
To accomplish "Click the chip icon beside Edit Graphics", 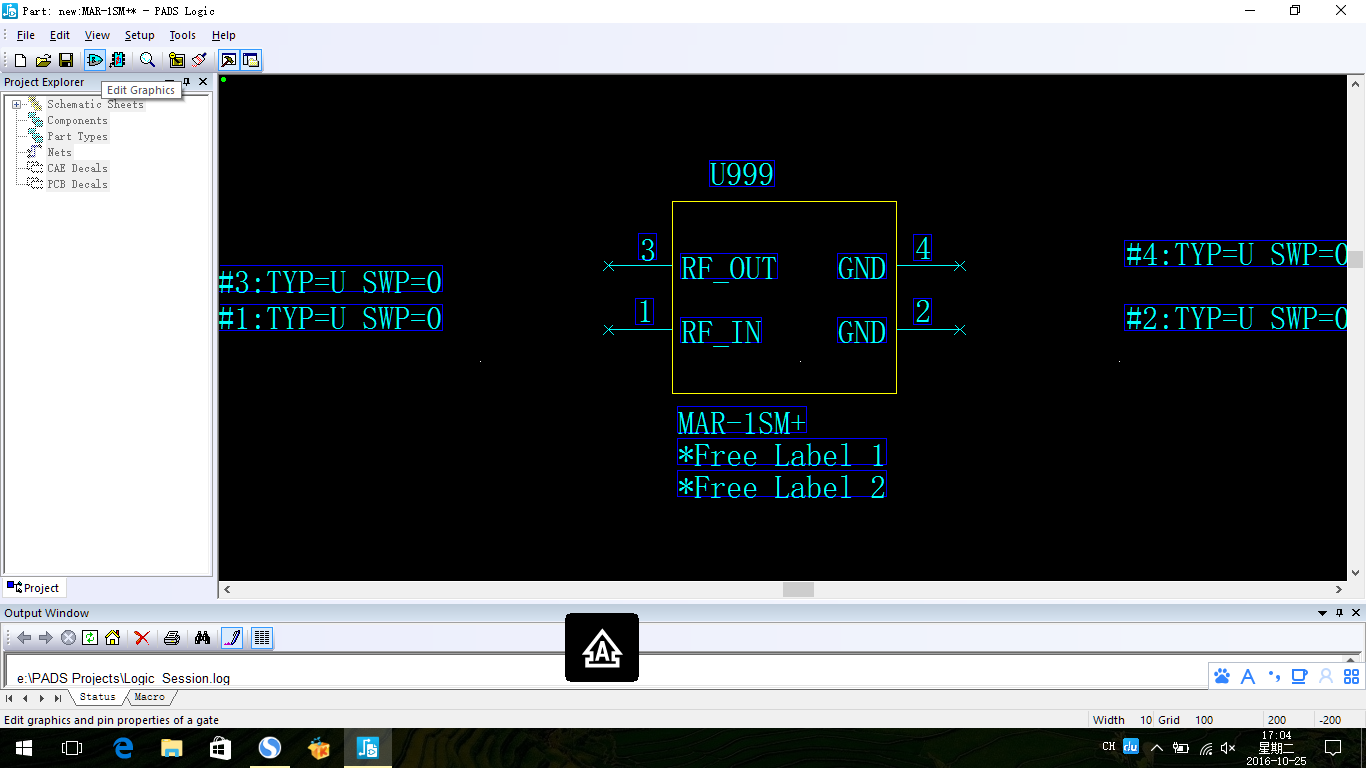I will tap(118, 60).
